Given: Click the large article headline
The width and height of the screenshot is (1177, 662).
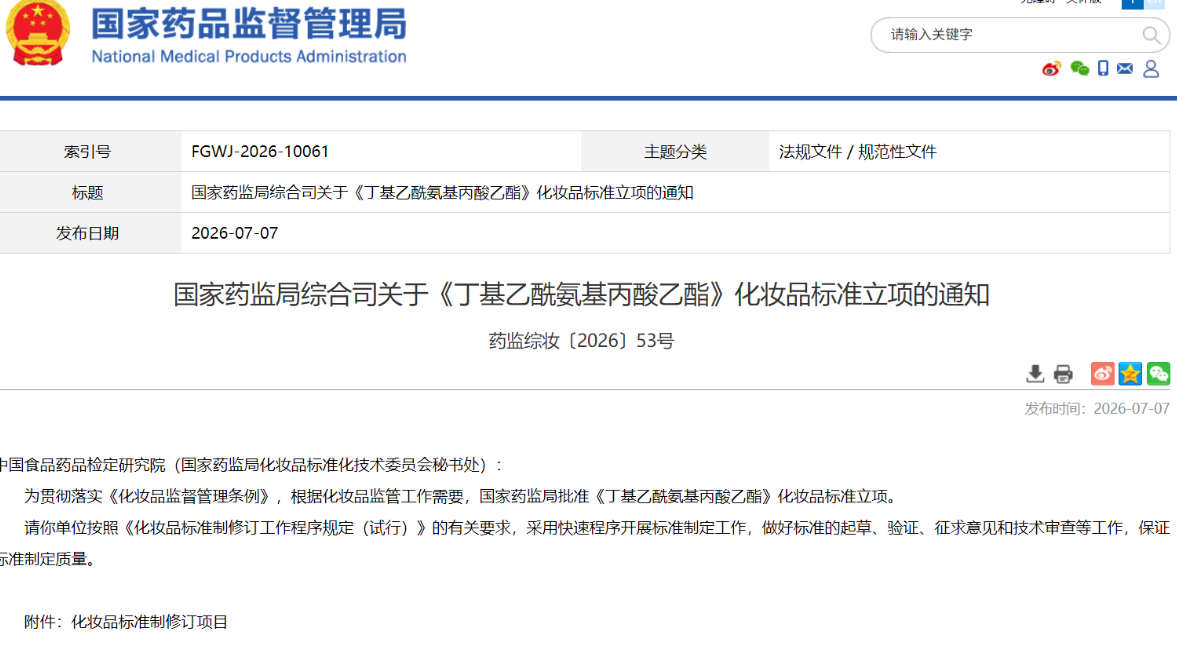Looking at the screenshot, I should 582,294.
